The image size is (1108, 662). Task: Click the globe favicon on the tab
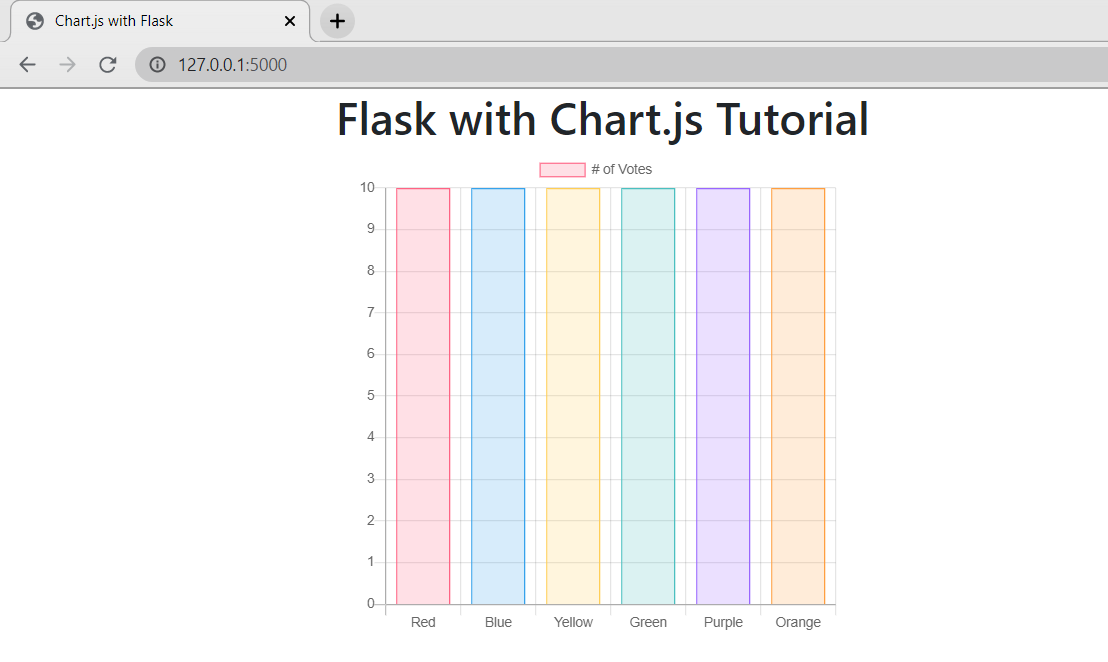35,21
